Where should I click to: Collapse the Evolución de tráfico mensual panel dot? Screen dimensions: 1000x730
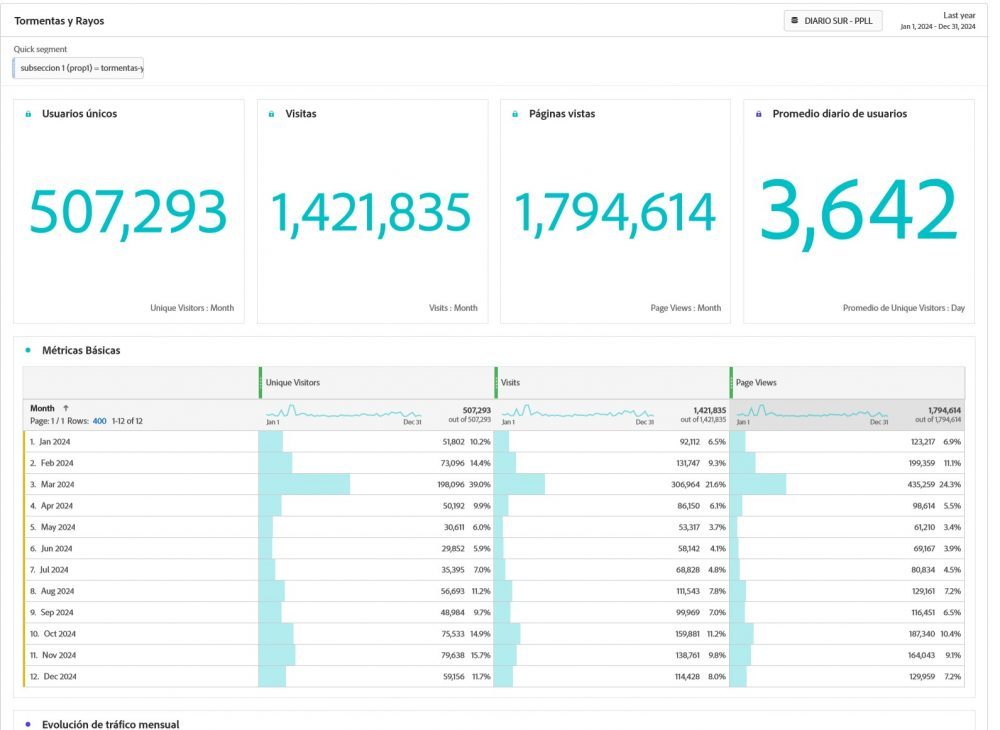(27, 724)
